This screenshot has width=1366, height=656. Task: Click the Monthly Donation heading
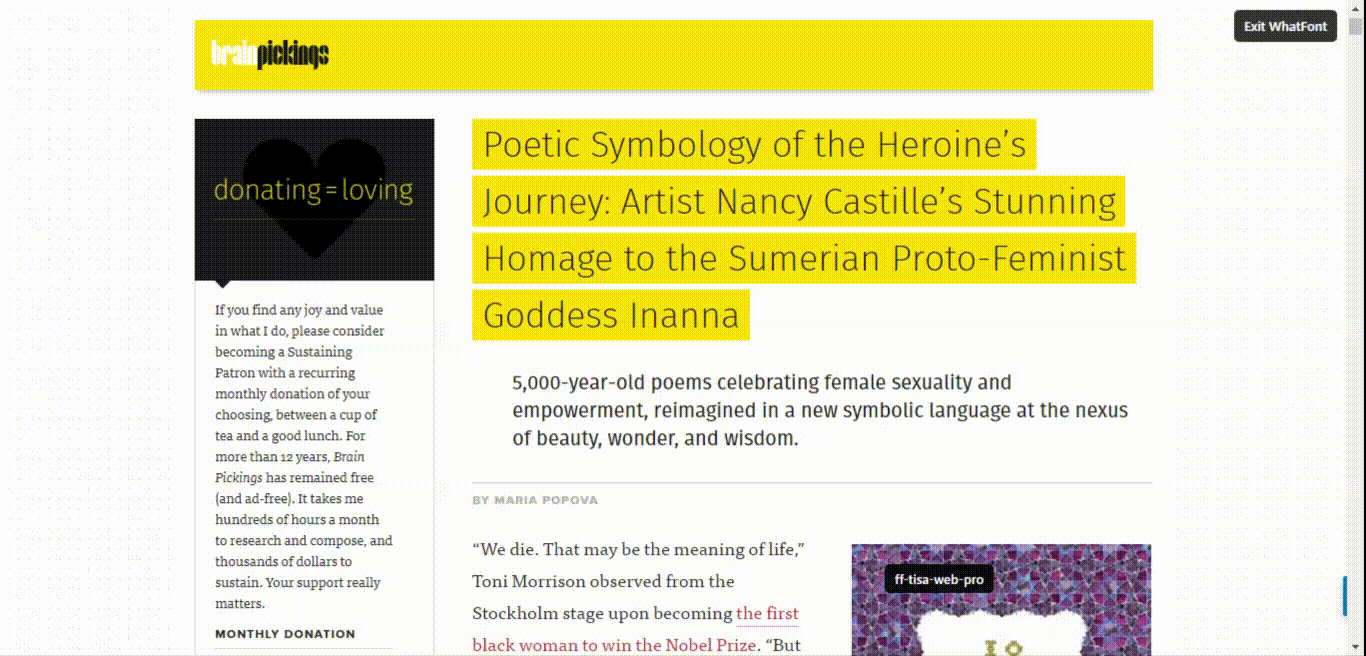(x=285, y=634)
